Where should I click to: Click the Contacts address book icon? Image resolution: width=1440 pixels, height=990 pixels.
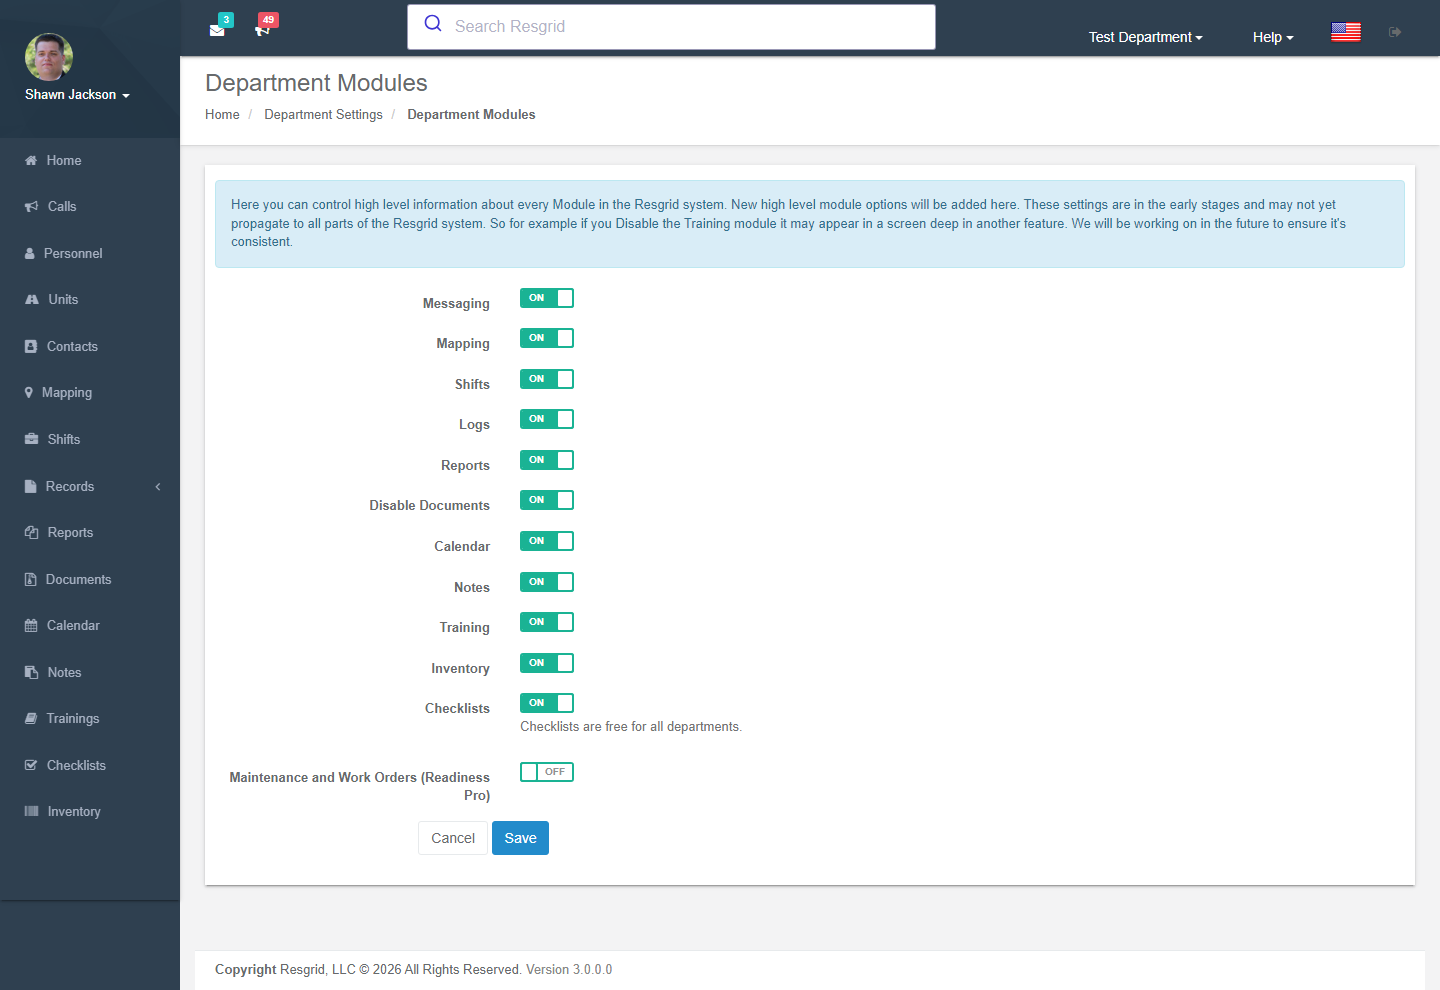(x=31, y=347)
